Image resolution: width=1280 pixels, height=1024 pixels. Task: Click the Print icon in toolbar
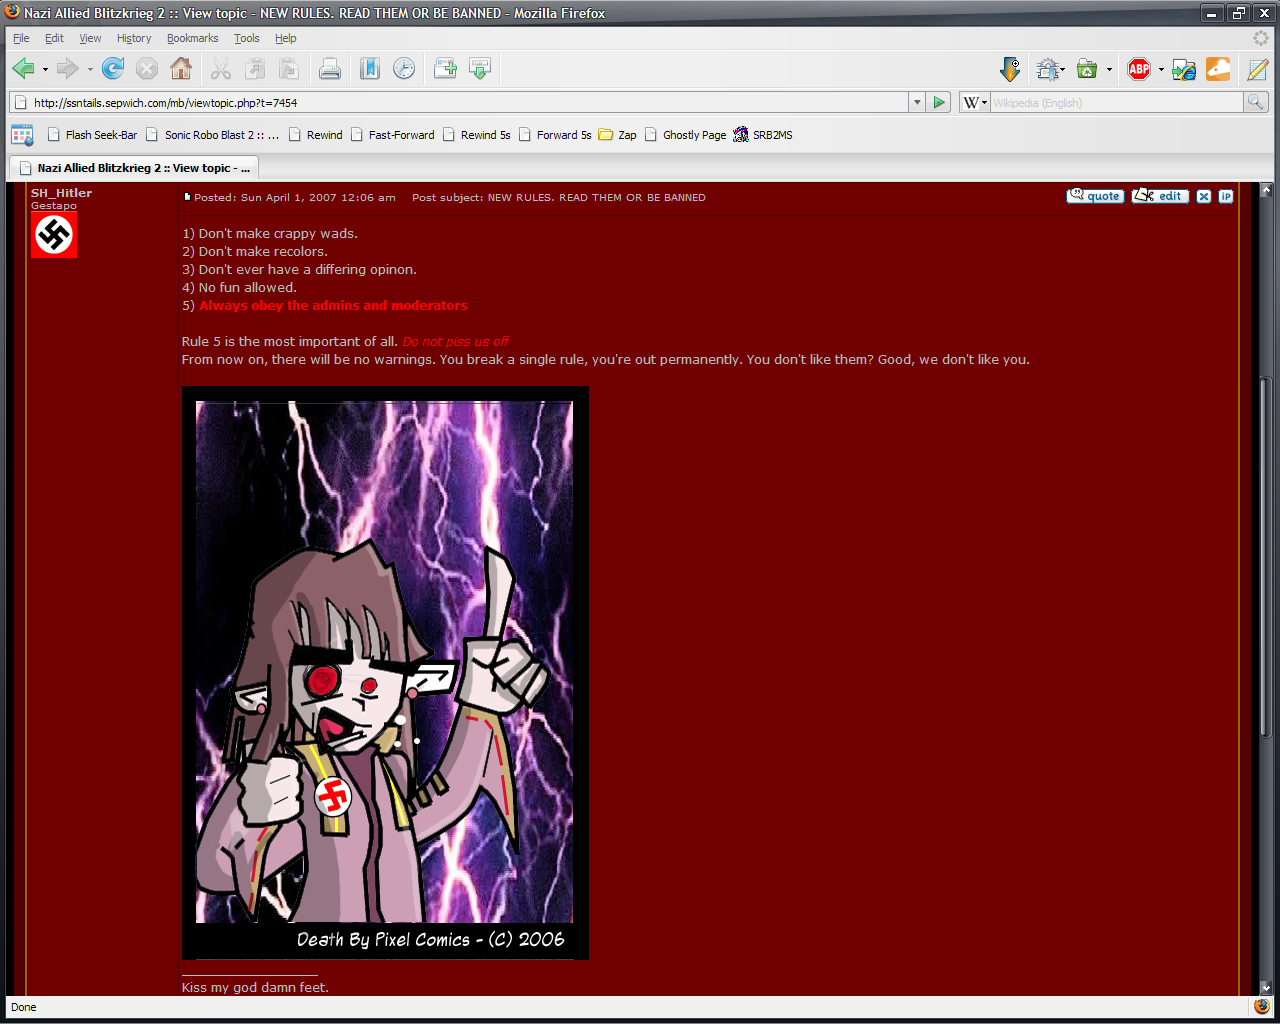[x=329, y=68]
